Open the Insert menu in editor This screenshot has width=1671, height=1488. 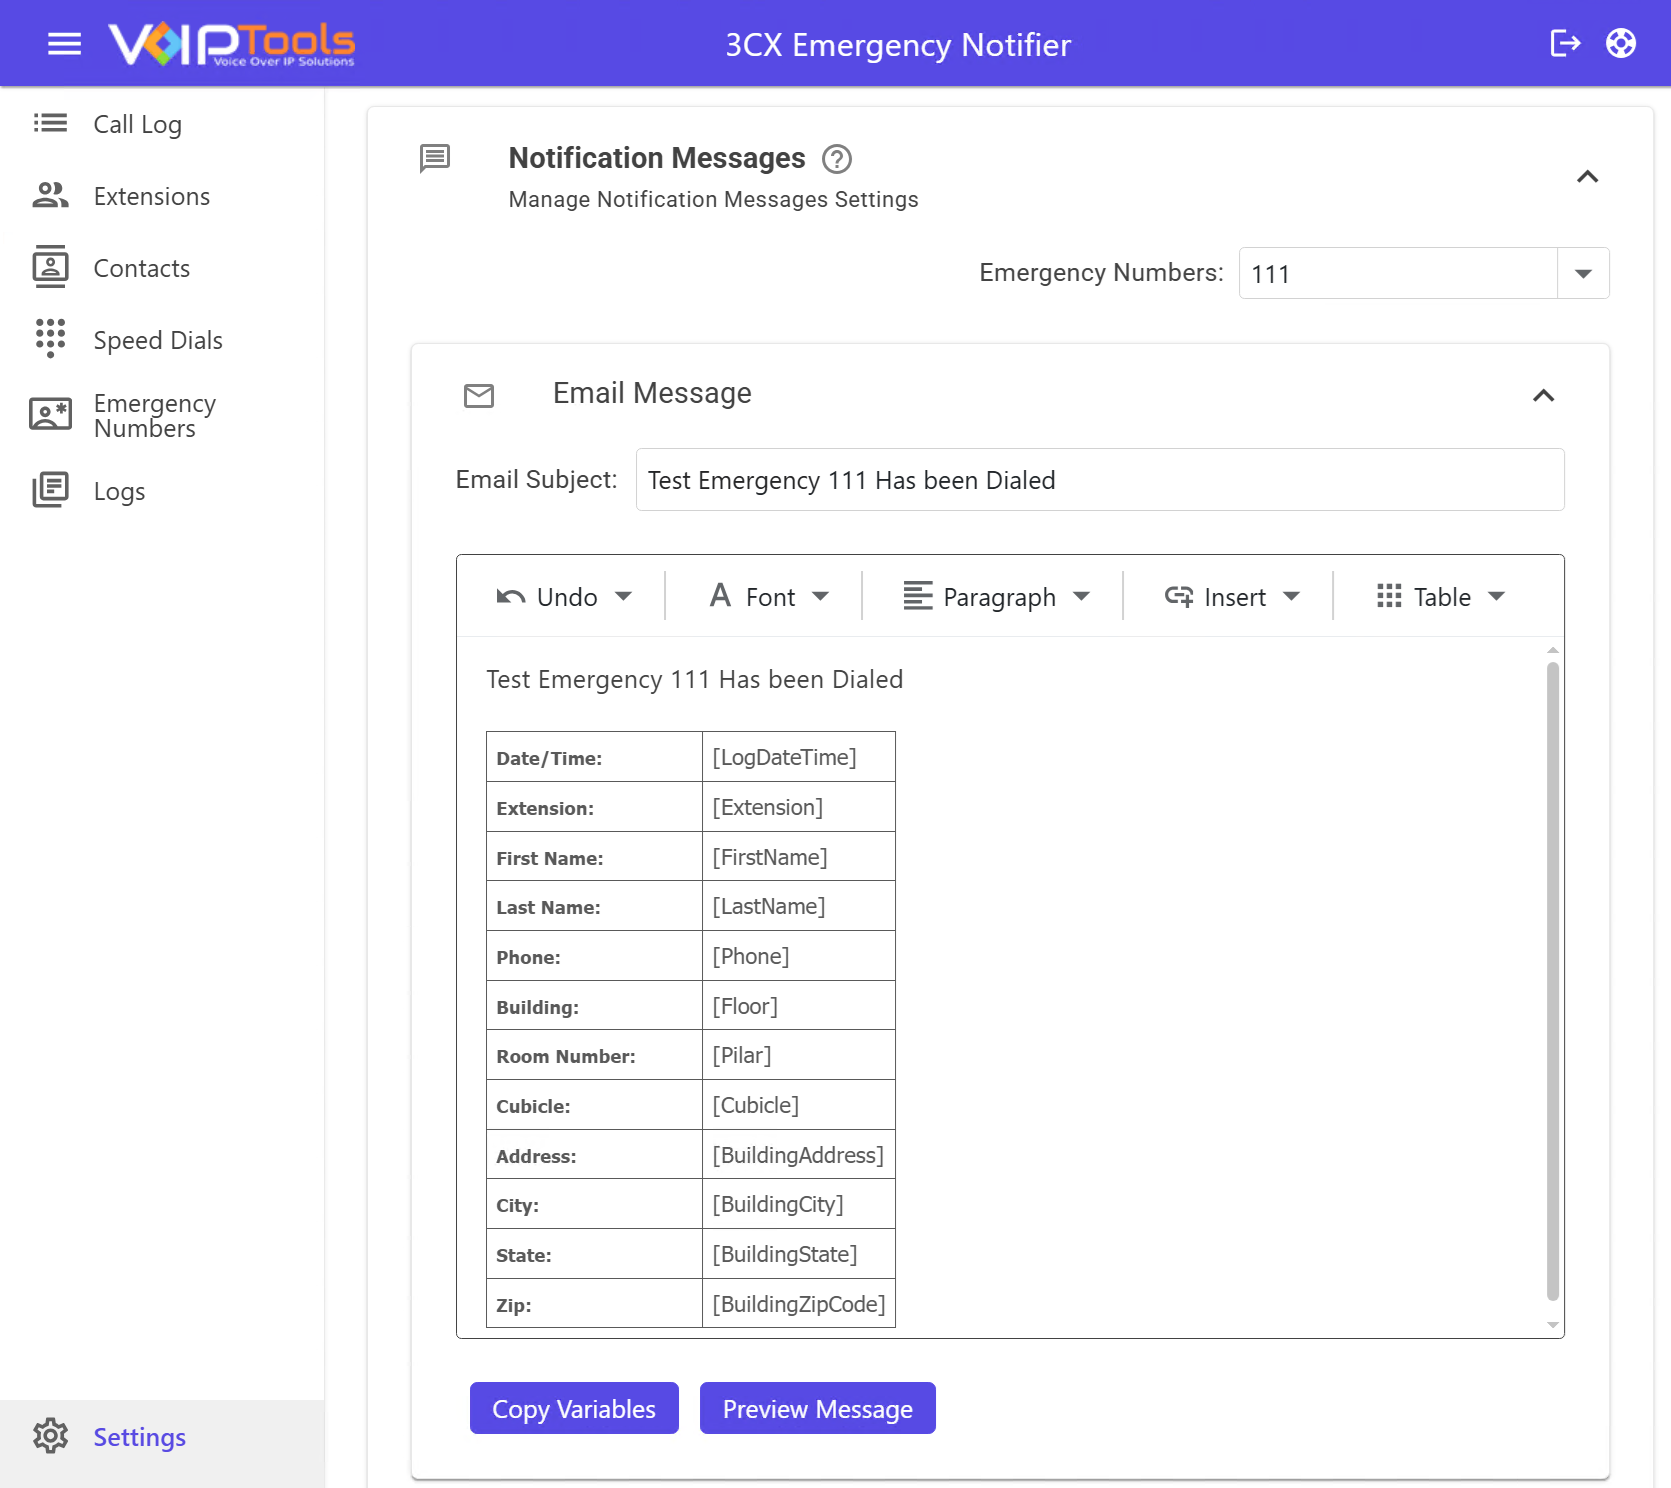click(x=1232, y=597)
